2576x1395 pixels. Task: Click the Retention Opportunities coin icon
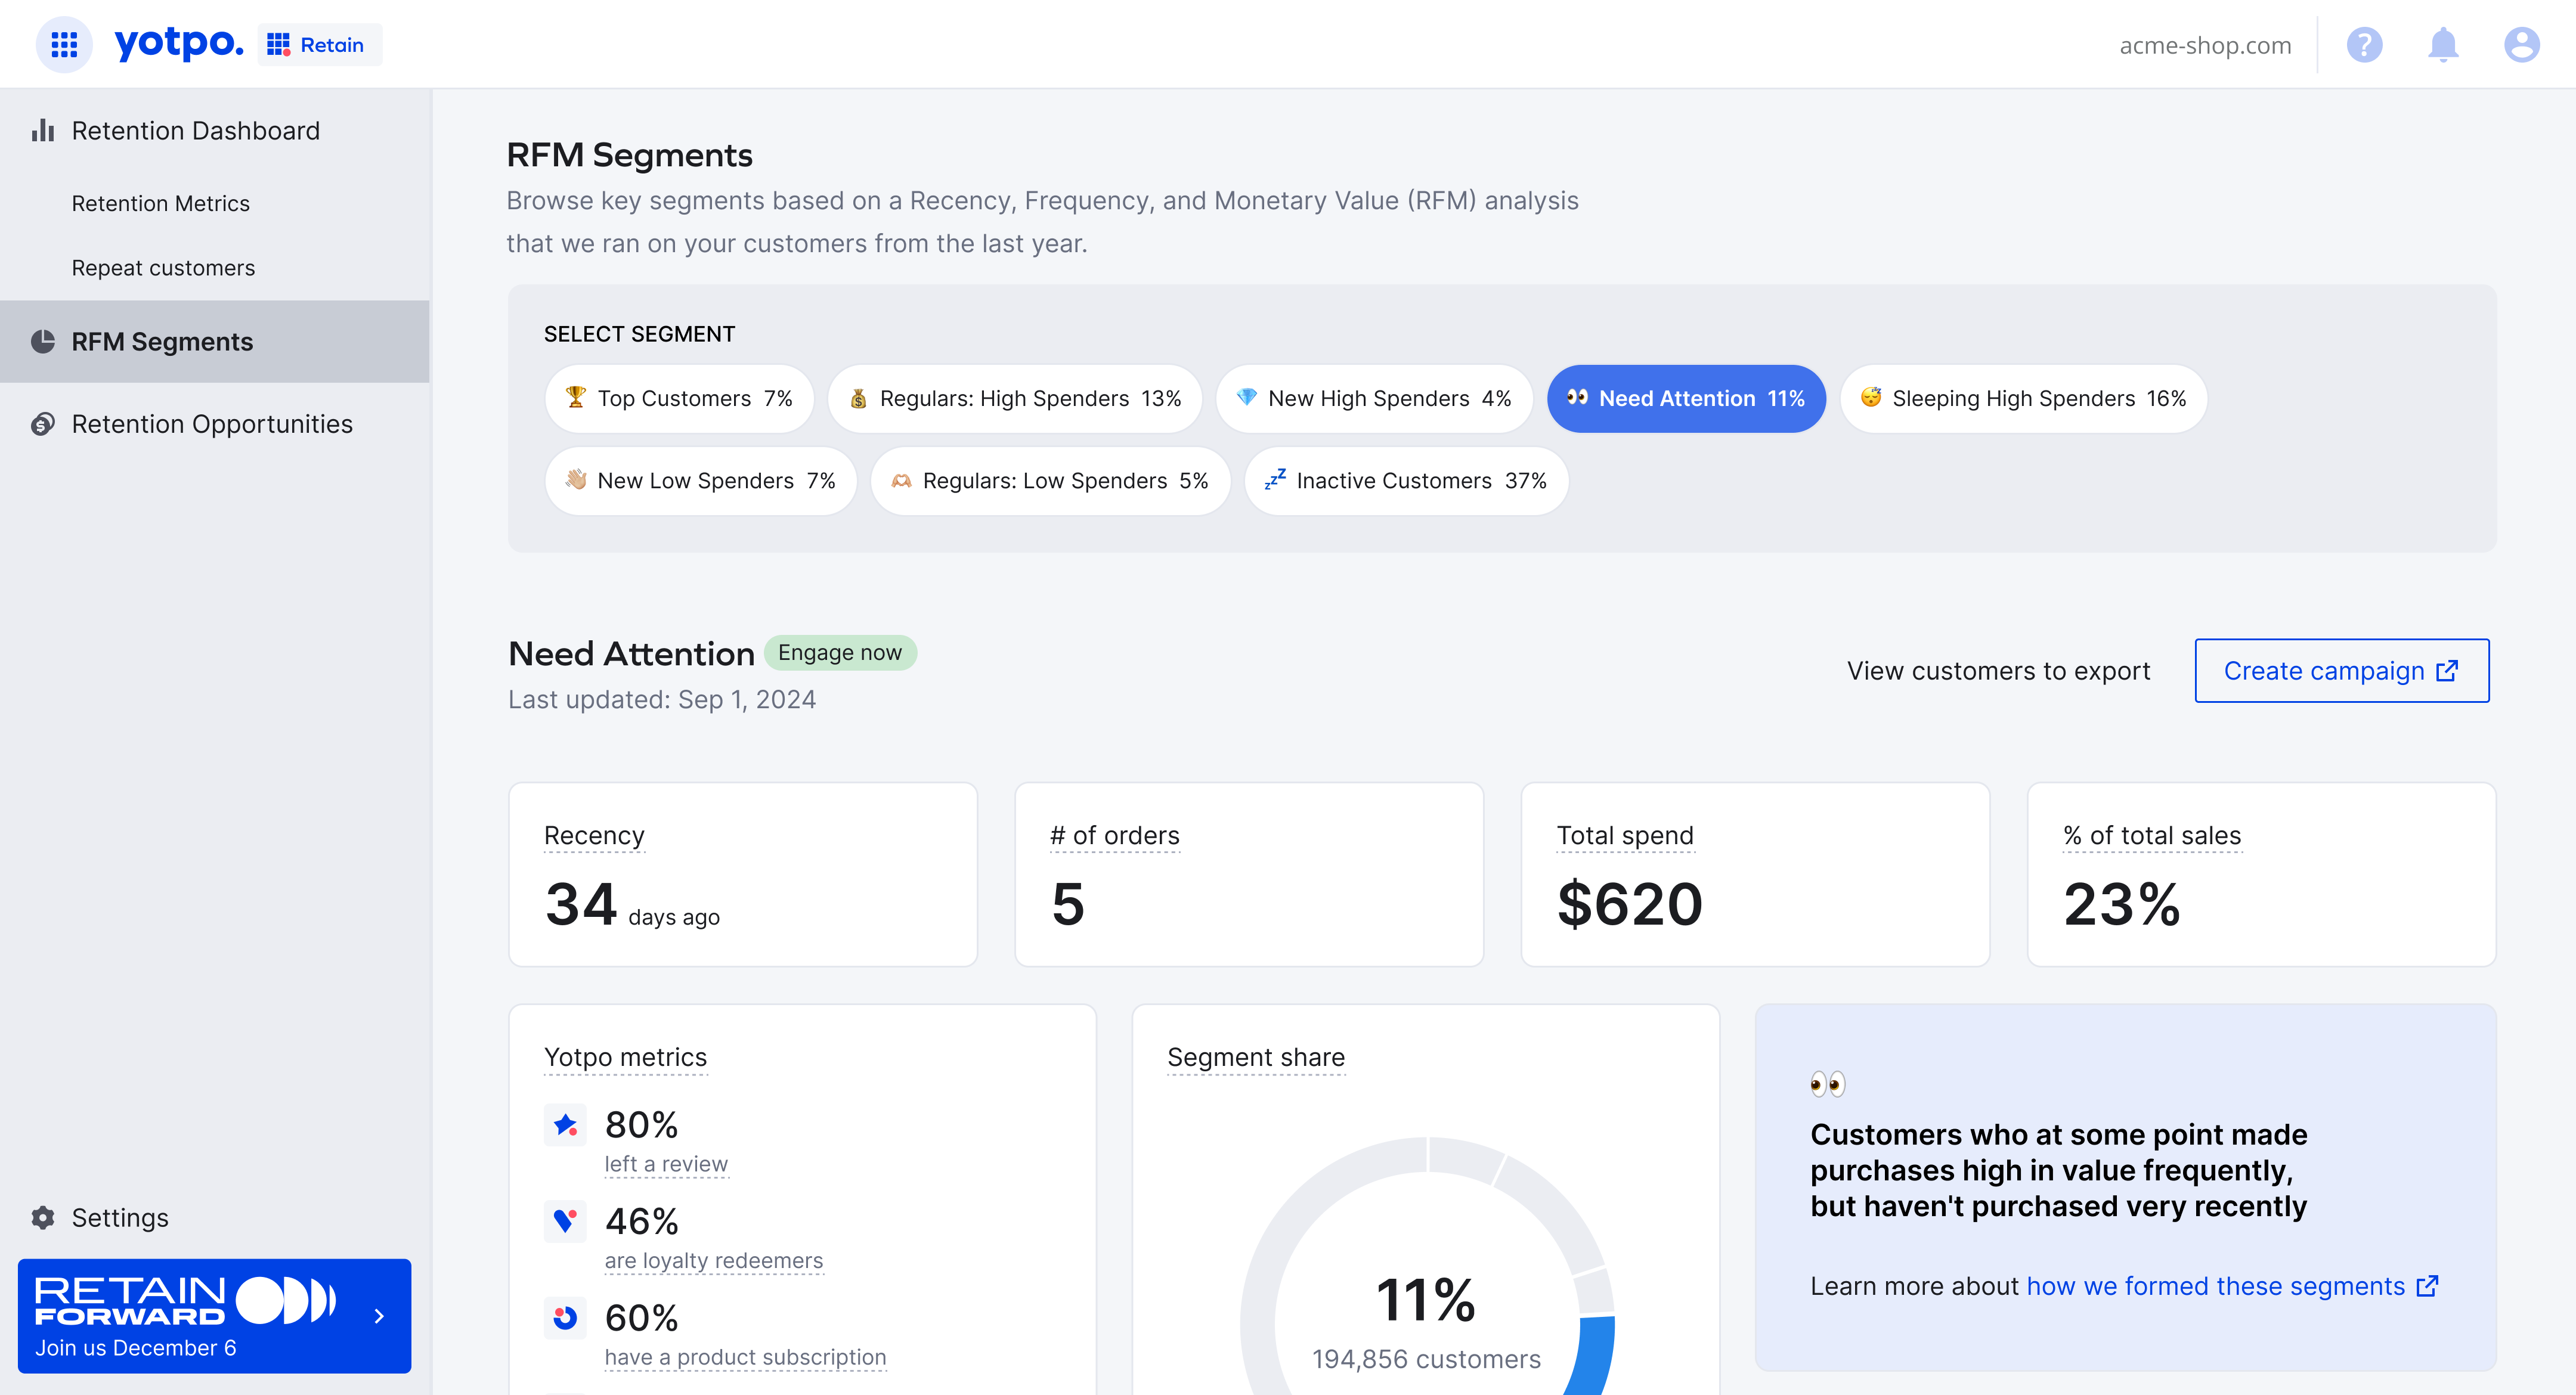click(42, 424)
